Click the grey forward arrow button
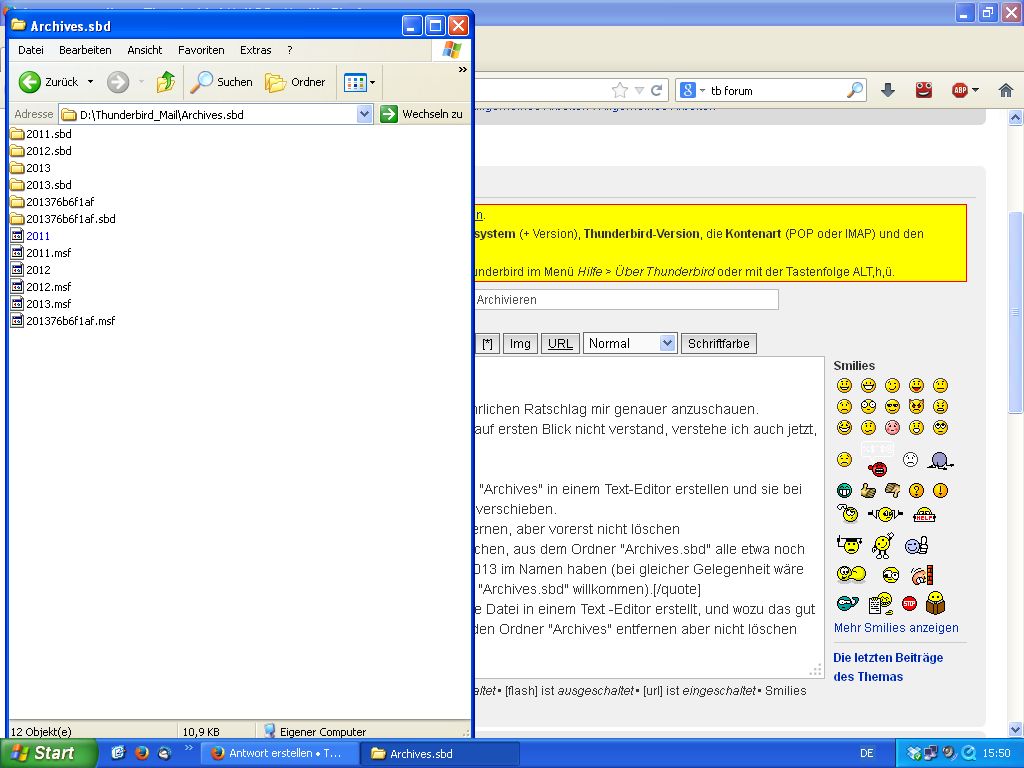 (118, 82)
